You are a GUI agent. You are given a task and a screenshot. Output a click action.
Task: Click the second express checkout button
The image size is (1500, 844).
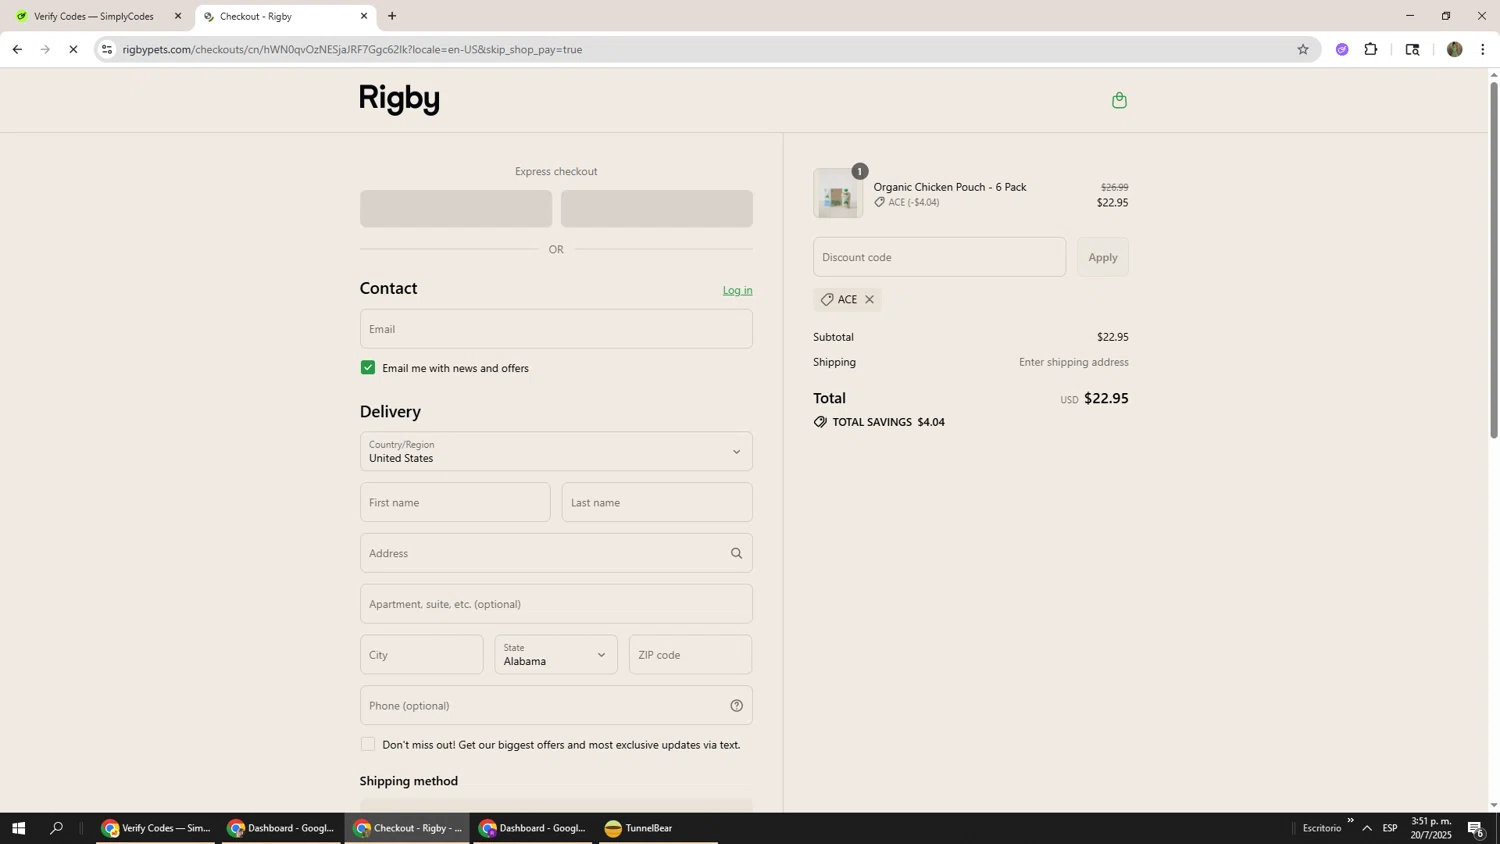coord(657,209)
